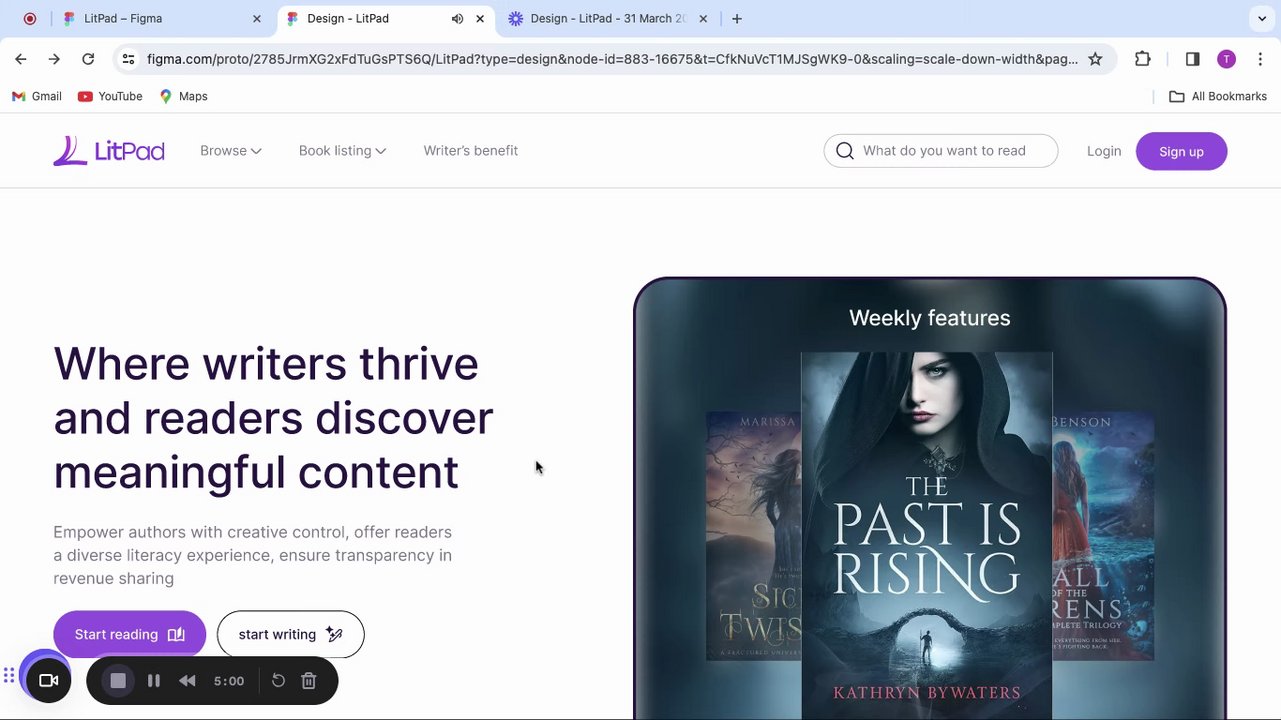Pause the screen recording
1281x720 pixels.
click(154, 681)
